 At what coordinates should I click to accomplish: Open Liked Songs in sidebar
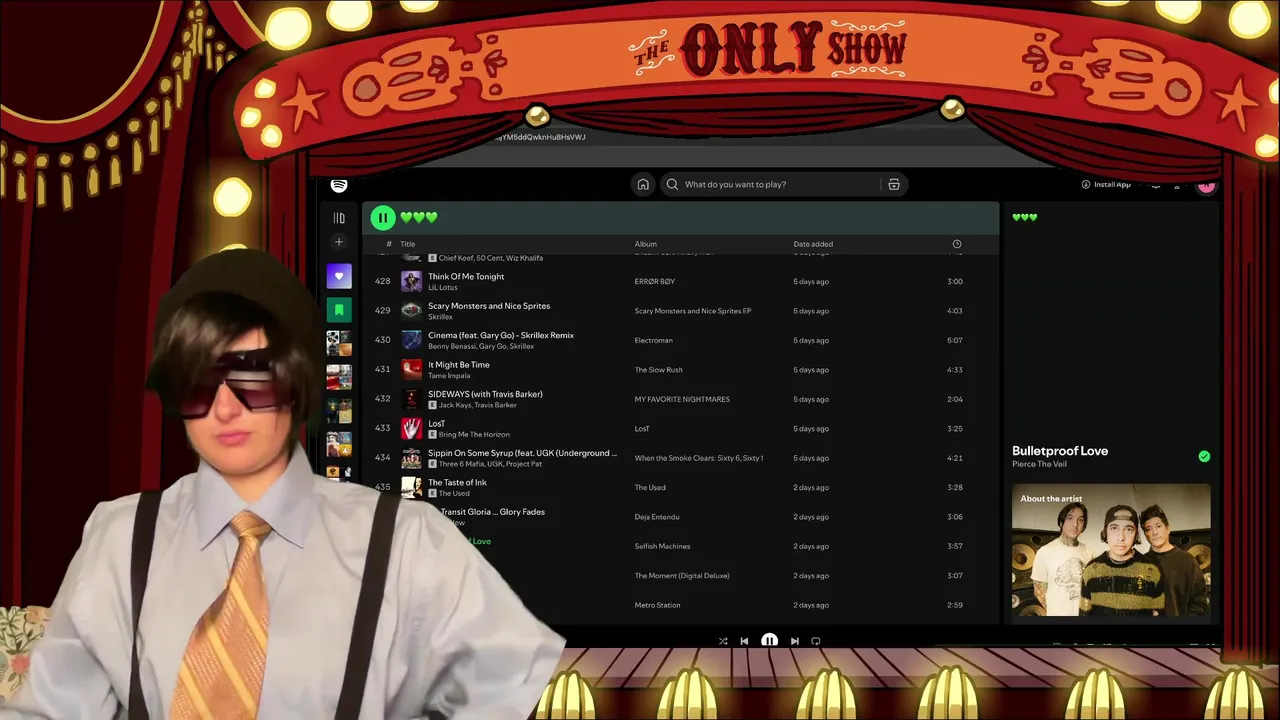[339, 276]
